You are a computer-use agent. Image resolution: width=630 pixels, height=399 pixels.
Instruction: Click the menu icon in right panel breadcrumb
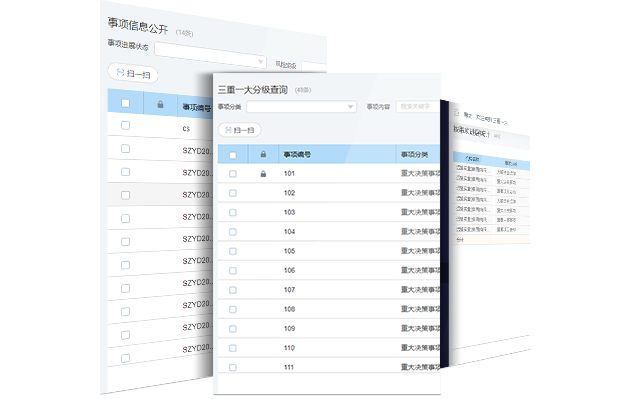[x=456, y=113]
